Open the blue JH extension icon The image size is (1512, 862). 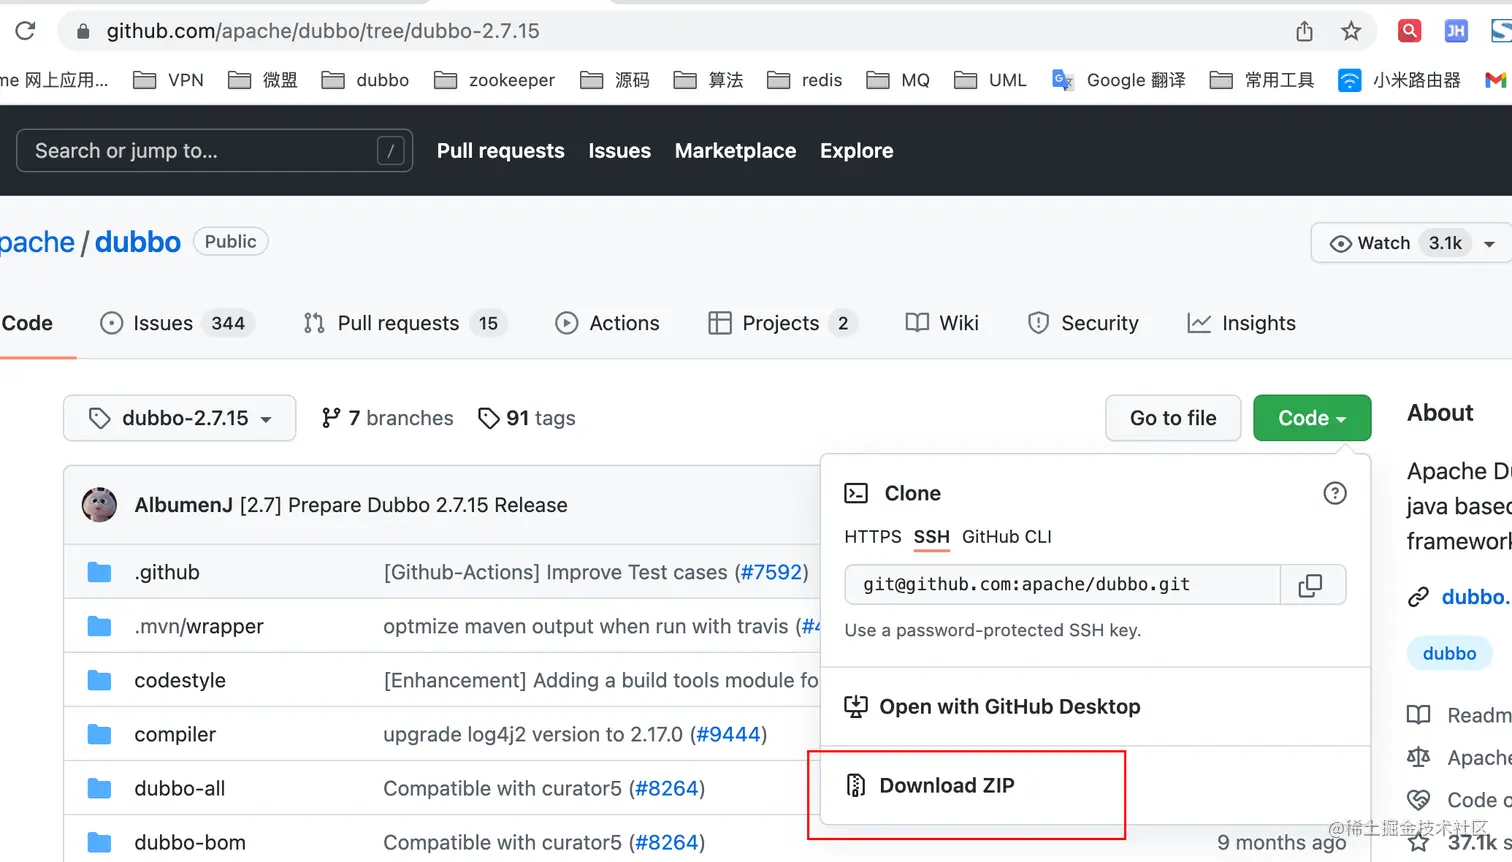tap(1456, 31)
